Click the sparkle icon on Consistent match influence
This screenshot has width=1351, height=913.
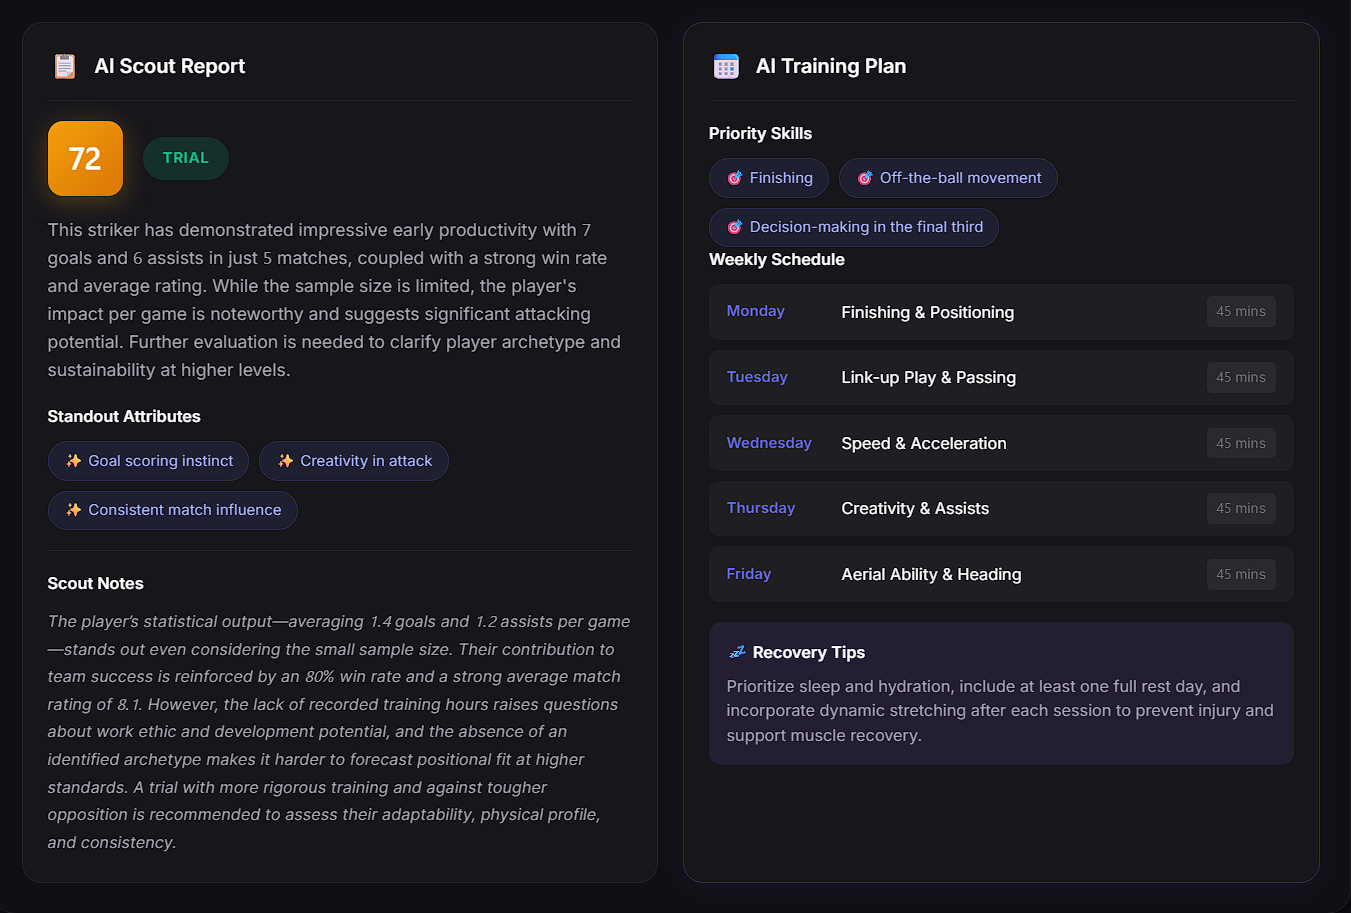73,510
